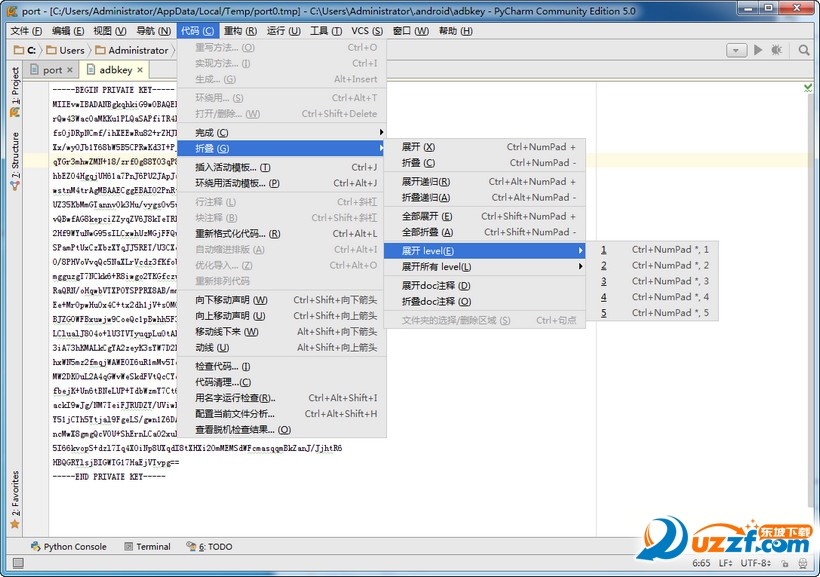Open the run configuration dropdown

coord(736,50)
